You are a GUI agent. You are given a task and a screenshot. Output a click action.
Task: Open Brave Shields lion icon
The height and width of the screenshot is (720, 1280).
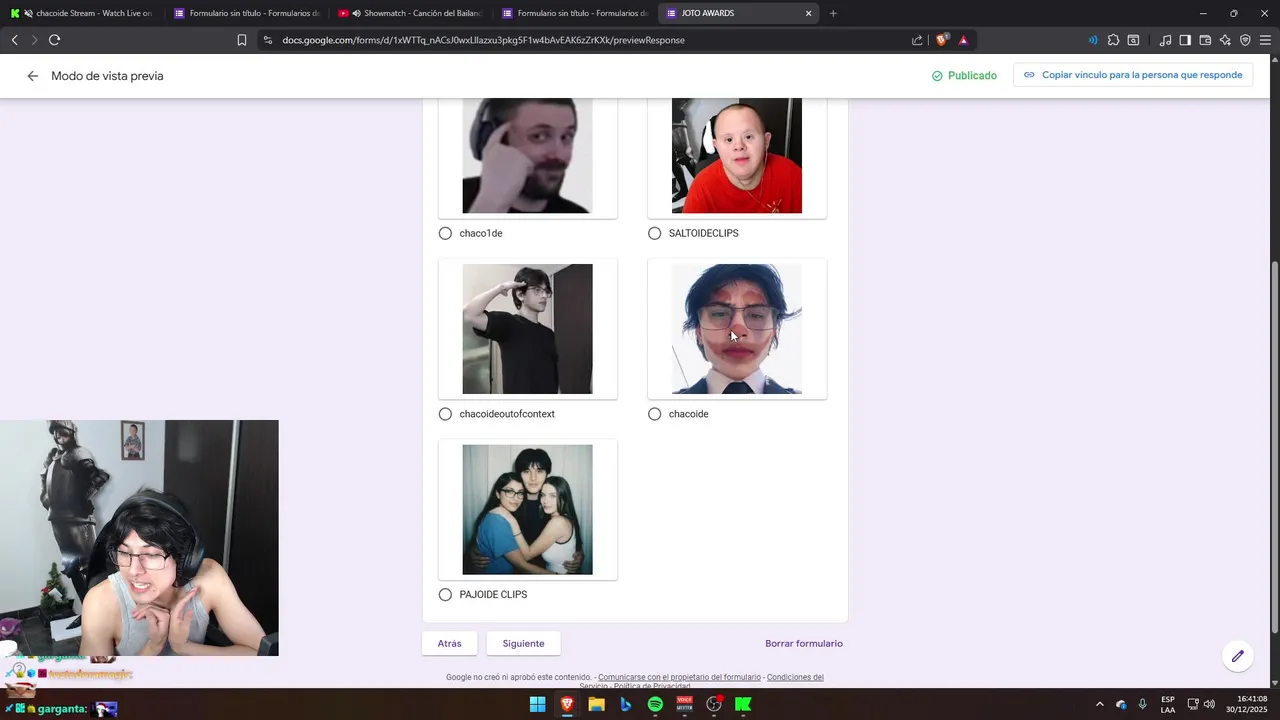coord(942,40)
